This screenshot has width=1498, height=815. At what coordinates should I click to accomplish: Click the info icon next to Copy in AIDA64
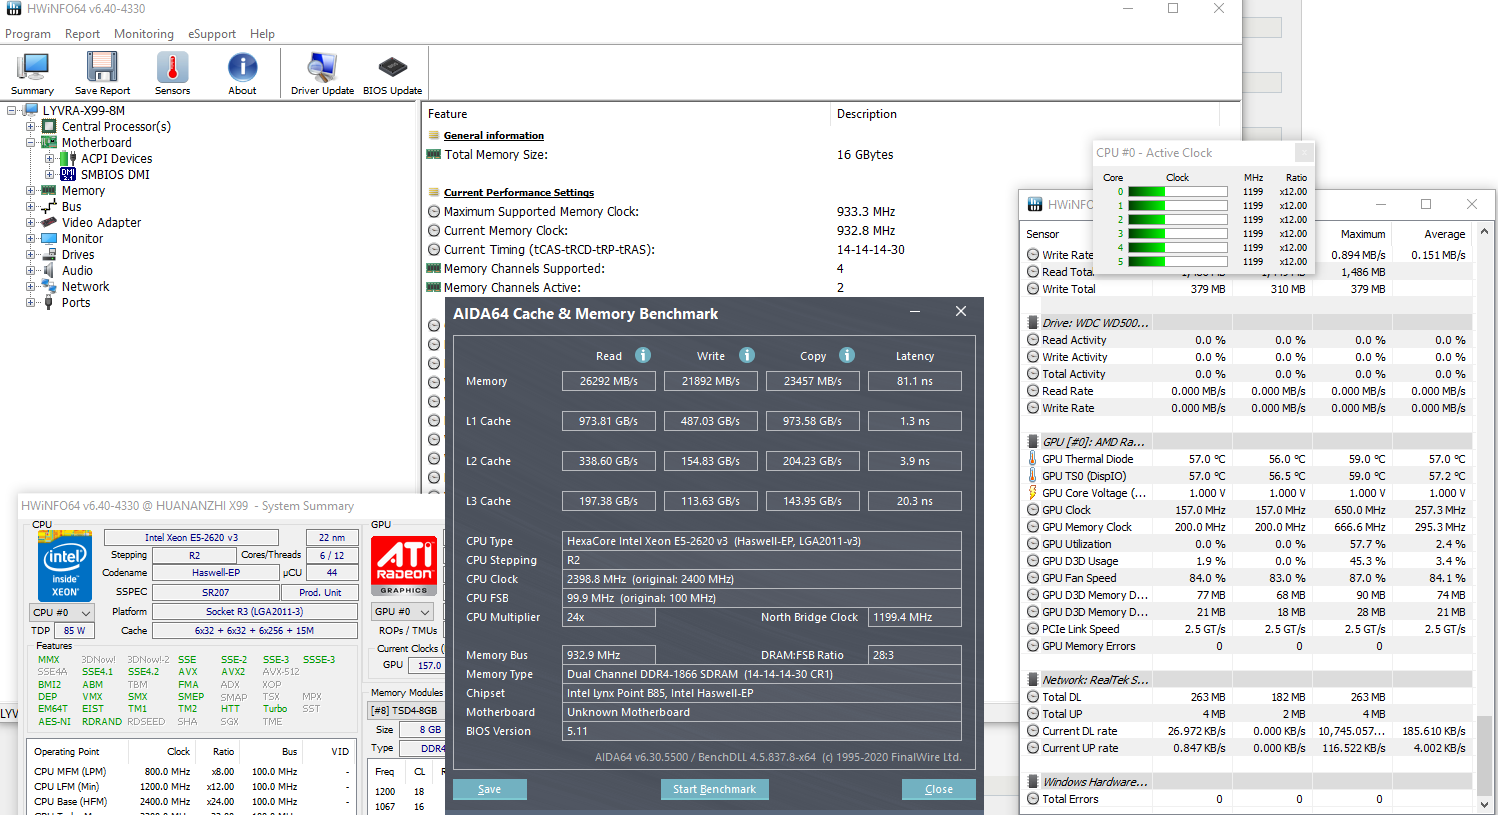coord(847,355)
